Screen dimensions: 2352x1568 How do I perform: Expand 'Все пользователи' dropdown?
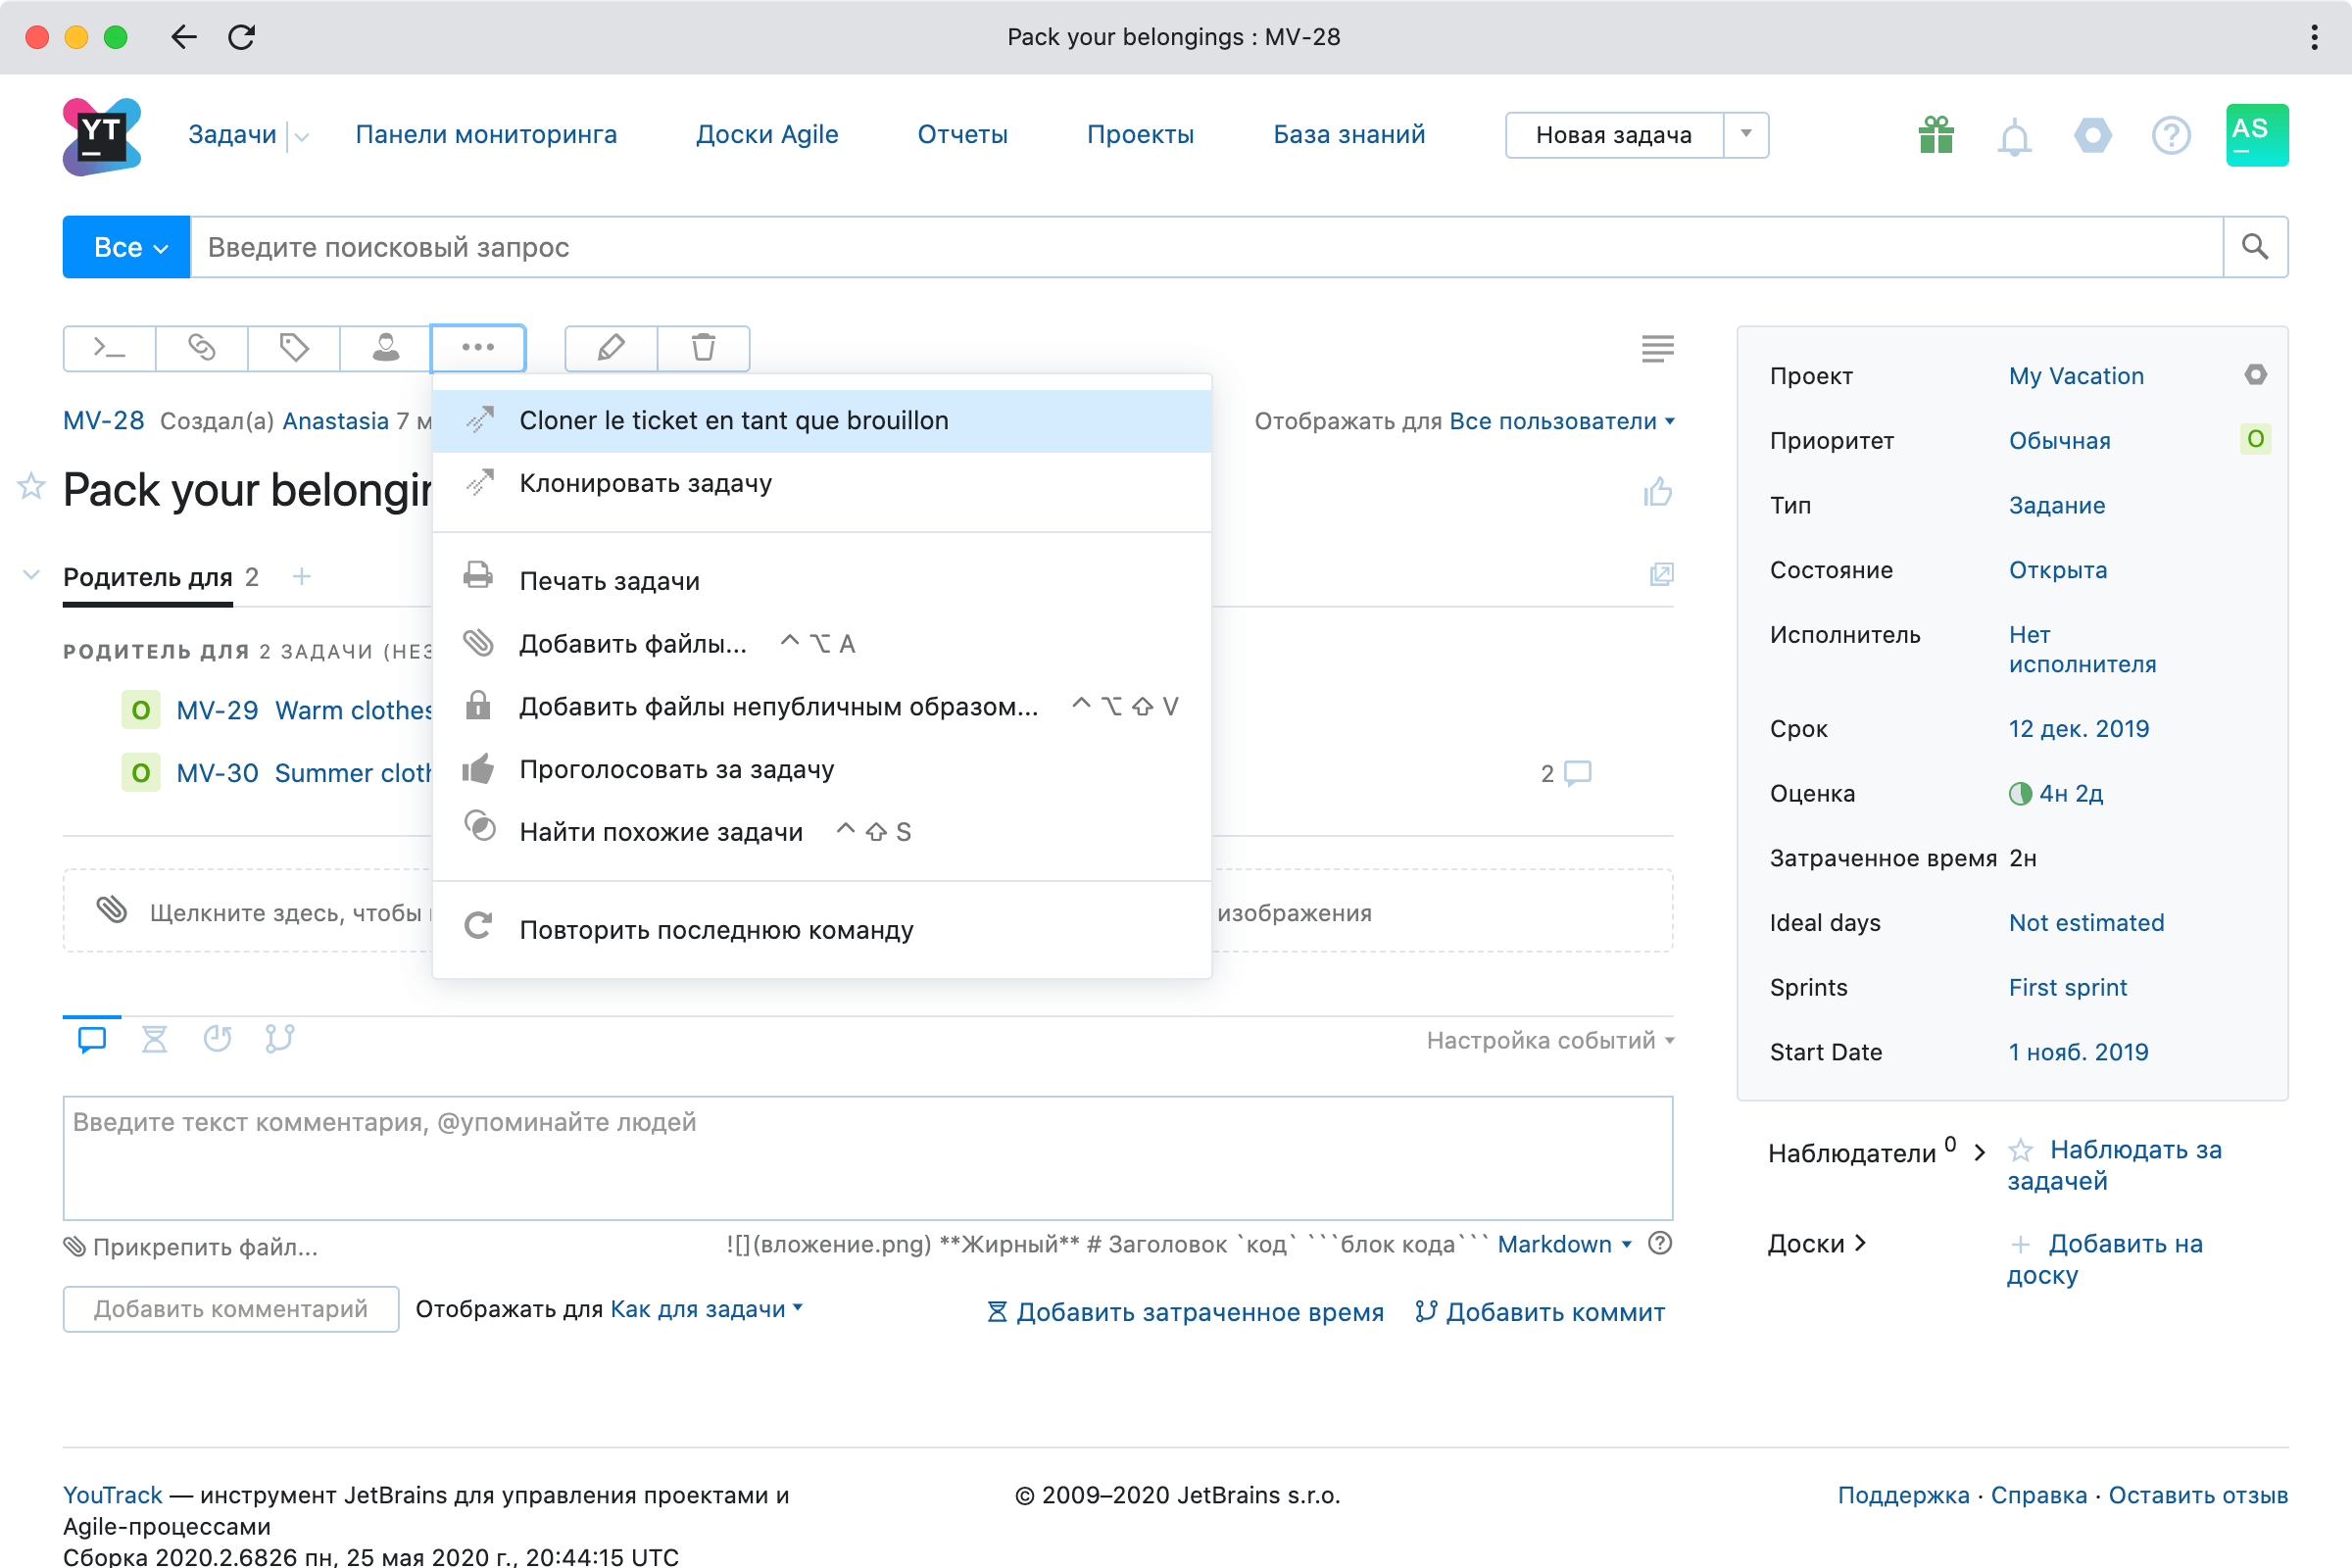(1563, 421)
